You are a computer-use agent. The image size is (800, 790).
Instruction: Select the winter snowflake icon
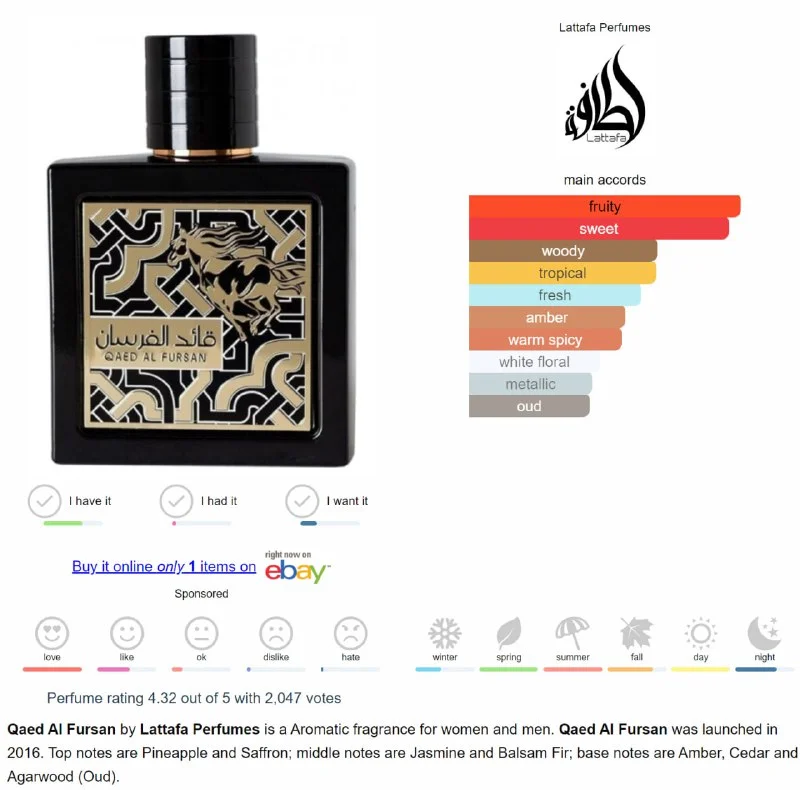click(x=445, y=633)
